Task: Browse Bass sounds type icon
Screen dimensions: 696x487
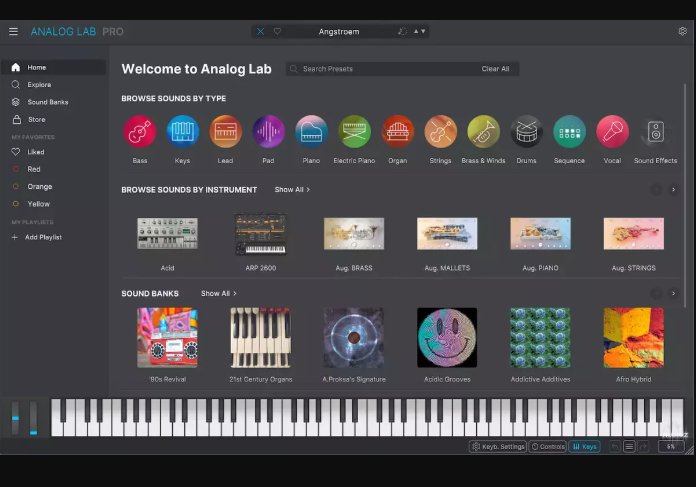Action: [x=140, y=131]
